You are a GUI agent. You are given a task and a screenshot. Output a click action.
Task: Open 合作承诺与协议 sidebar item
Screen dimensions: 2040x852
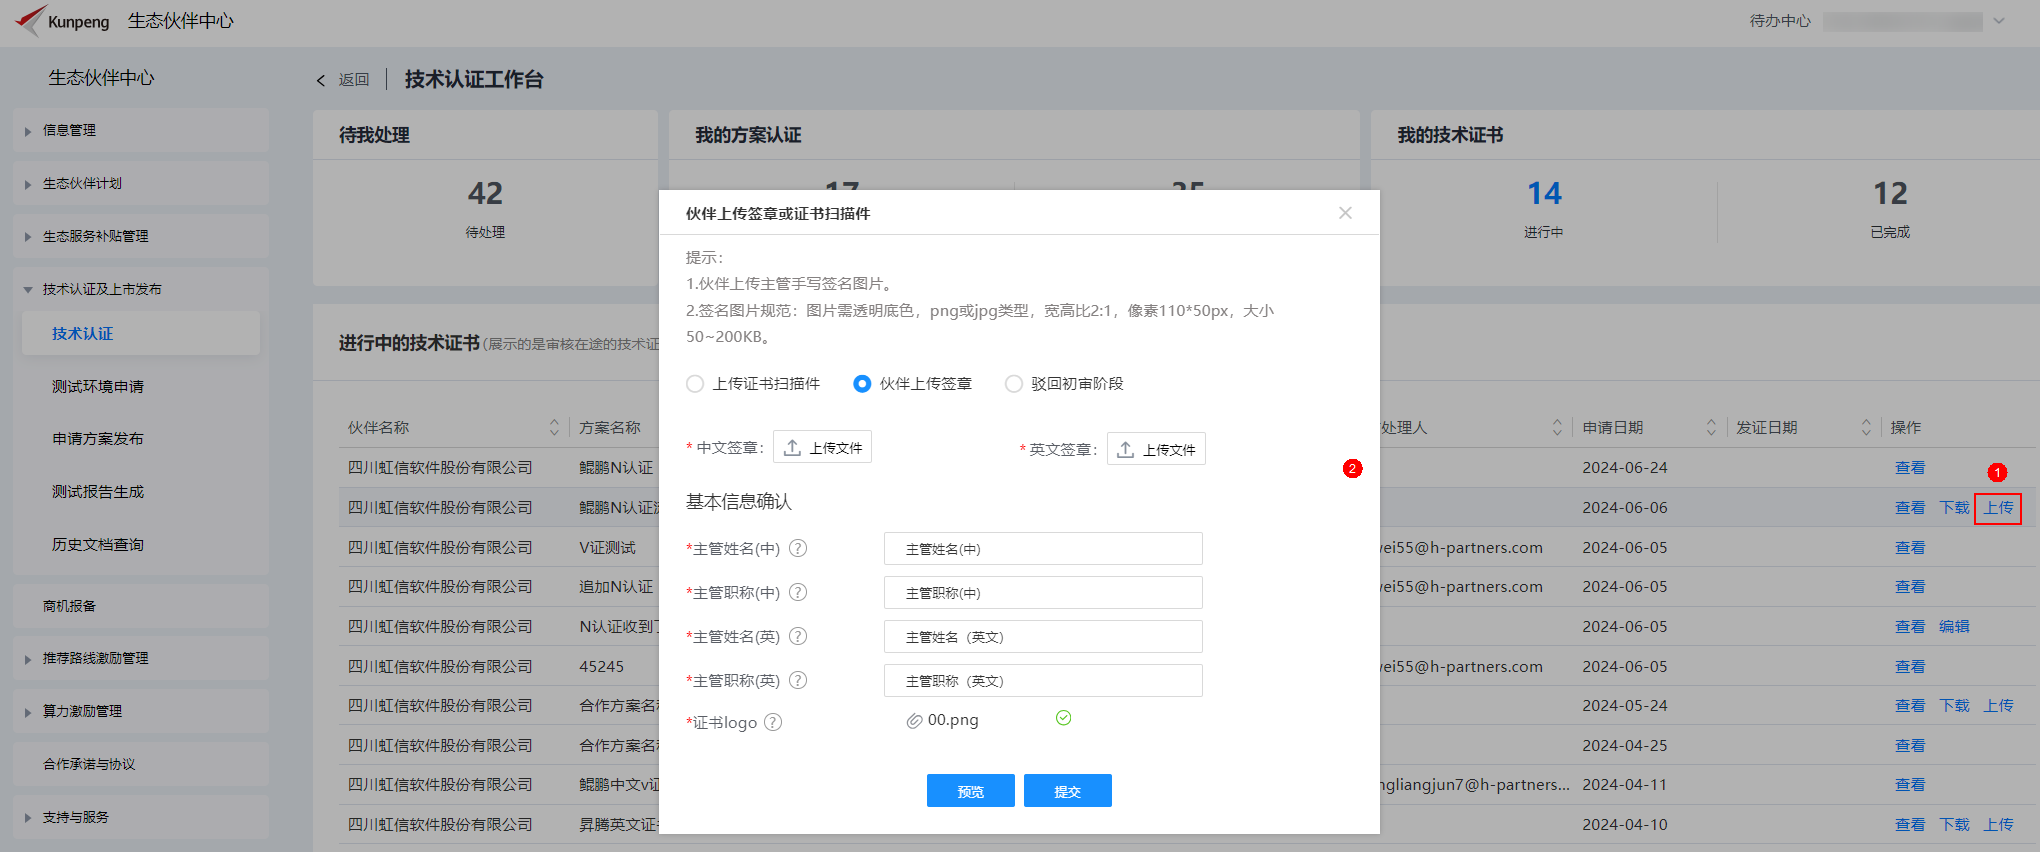141,764
